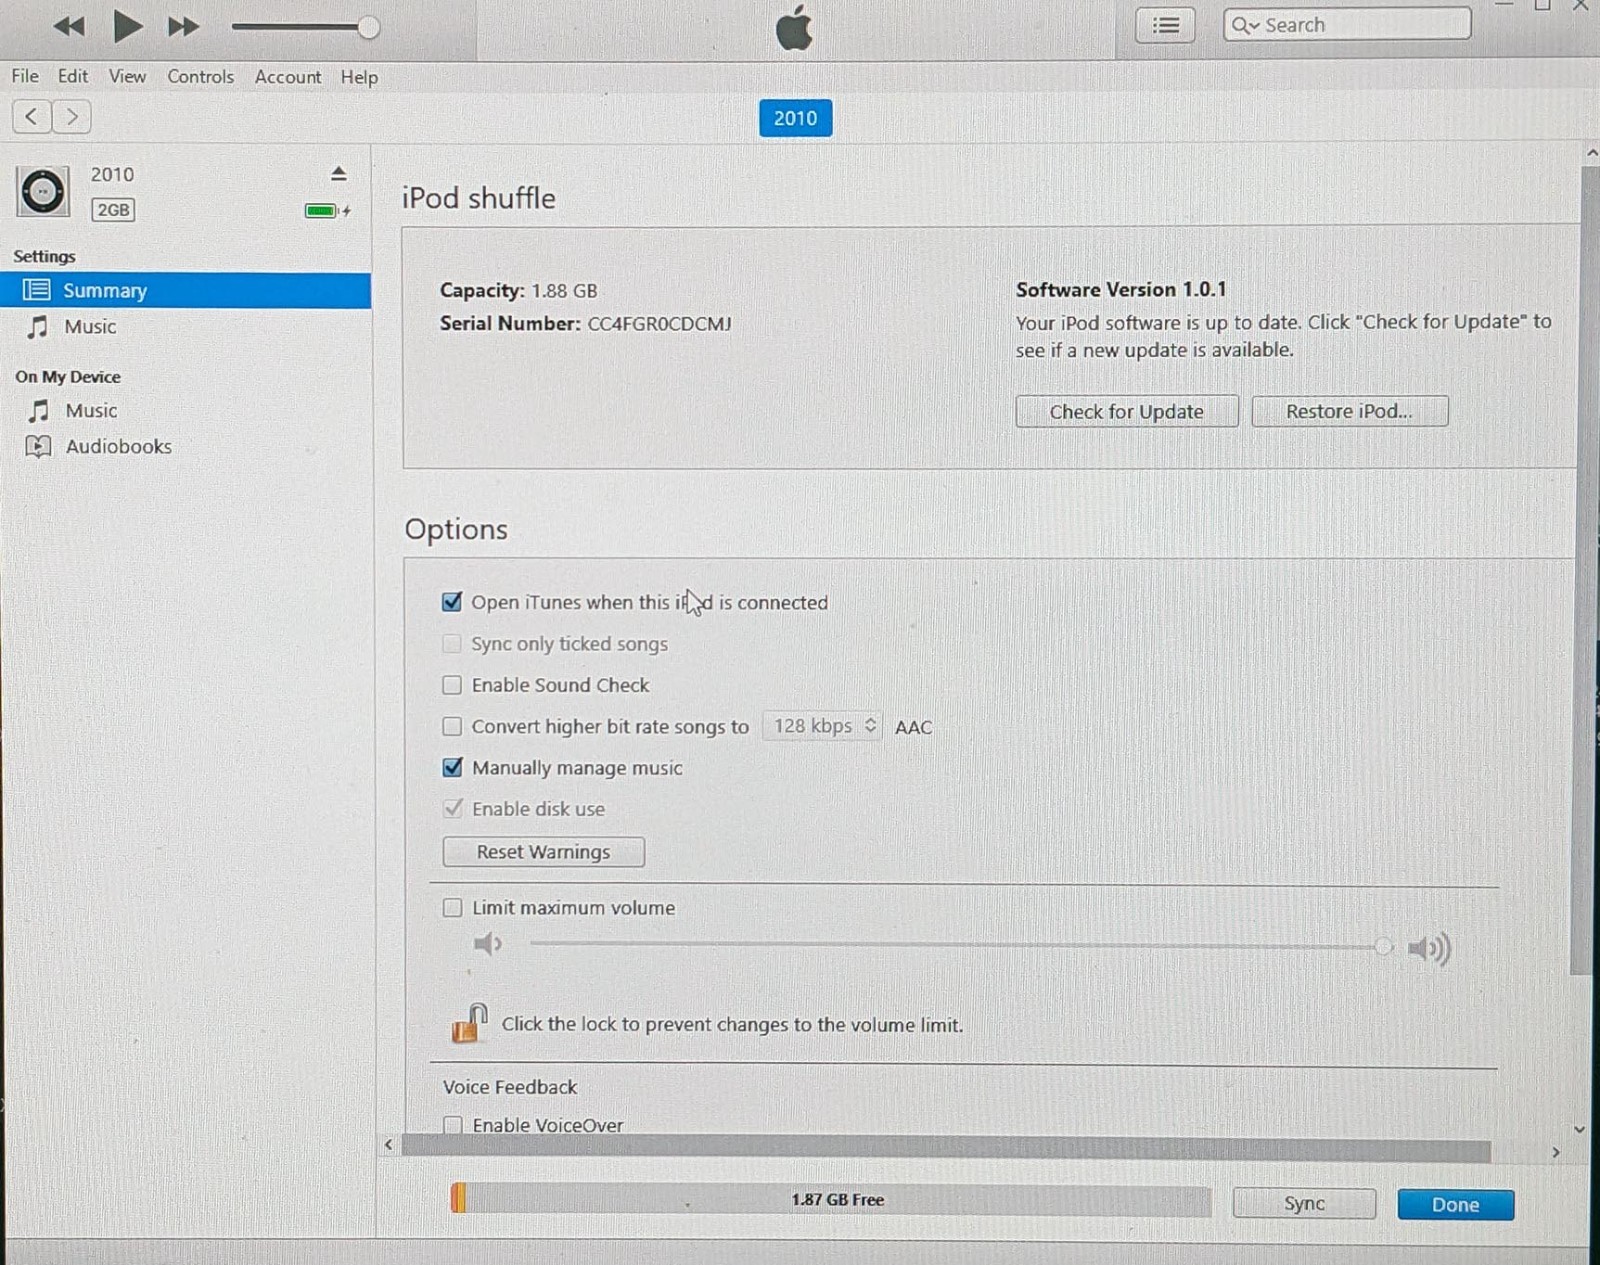Toggle Sync only ticked songs checkbox

coord(452,643)
